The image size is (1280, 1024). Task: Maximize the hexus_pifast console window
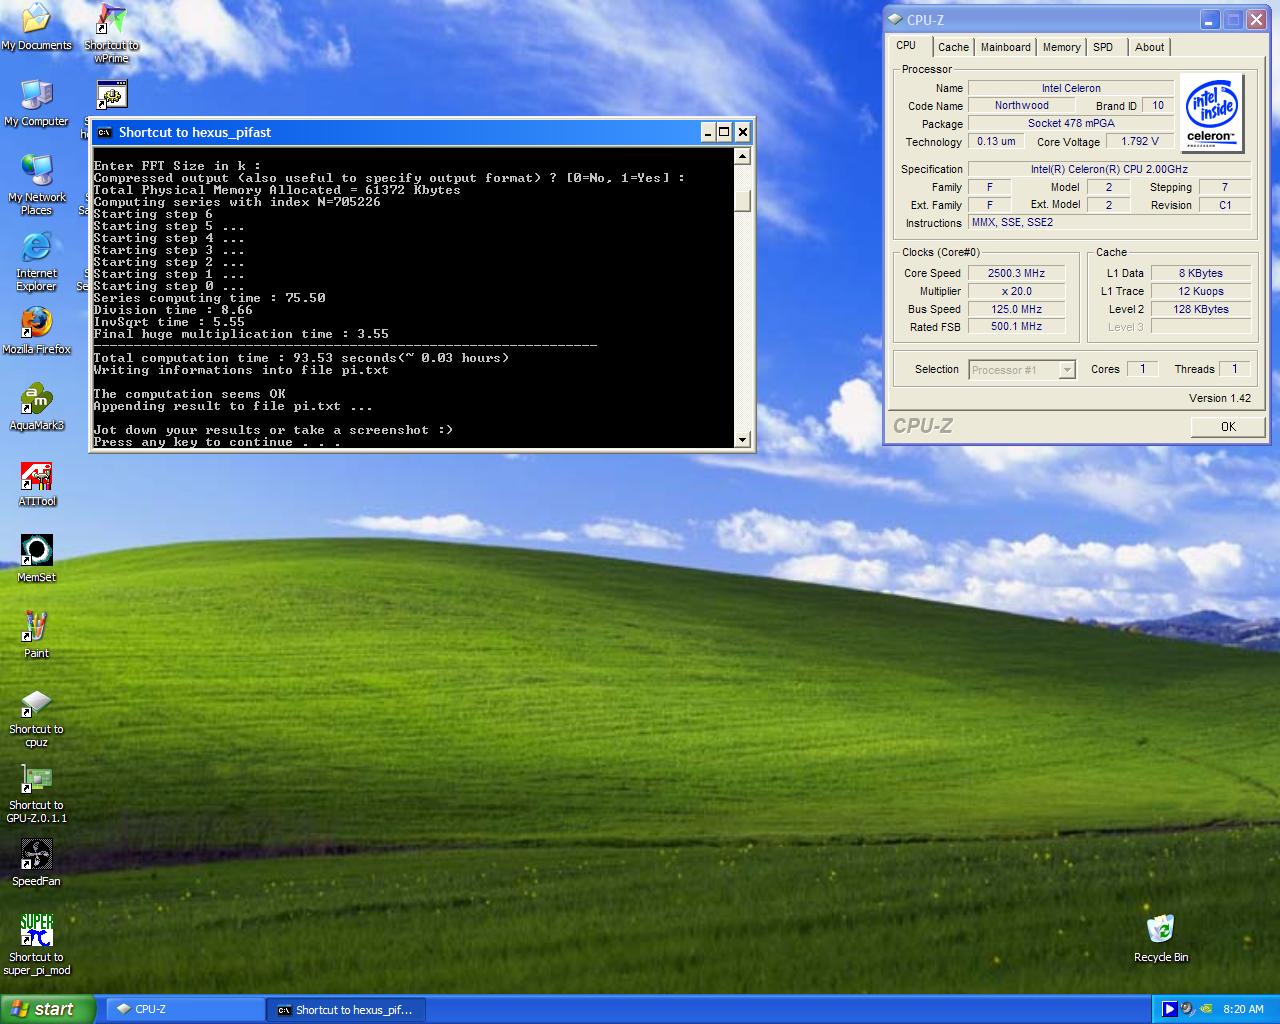coord(725,132)
